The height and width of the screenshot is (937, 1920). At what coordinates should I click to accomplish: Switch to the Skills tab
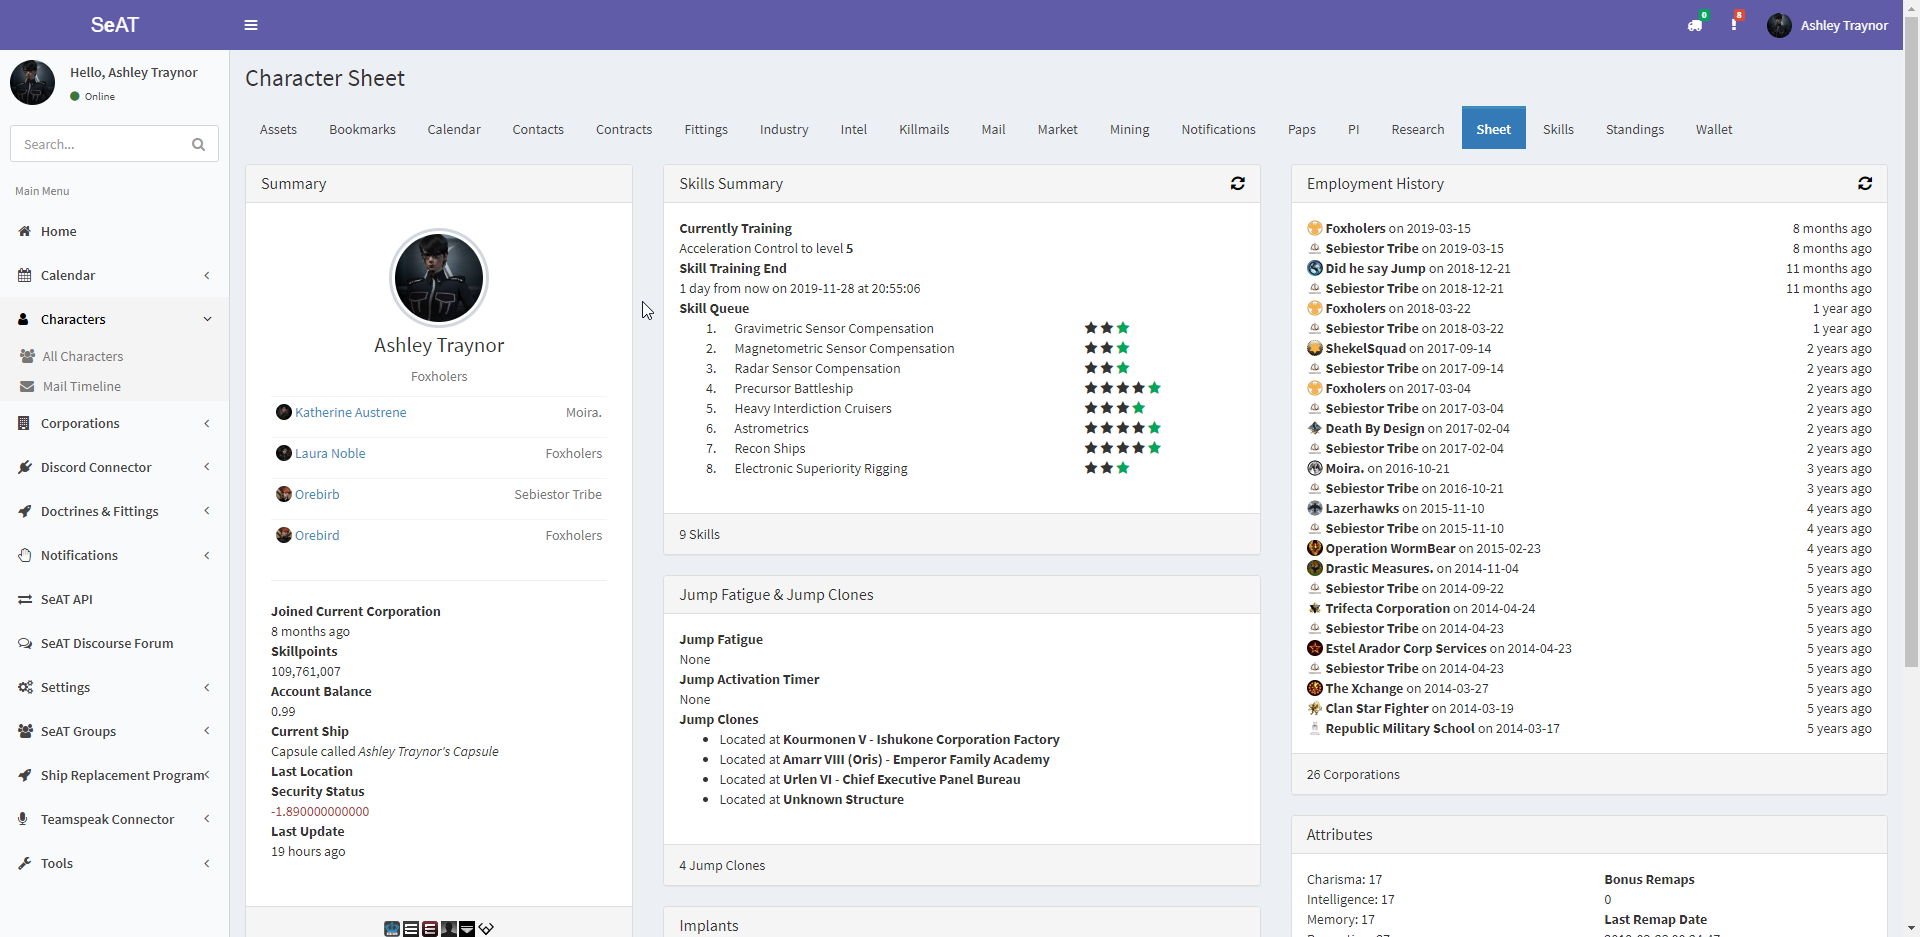1558,129
